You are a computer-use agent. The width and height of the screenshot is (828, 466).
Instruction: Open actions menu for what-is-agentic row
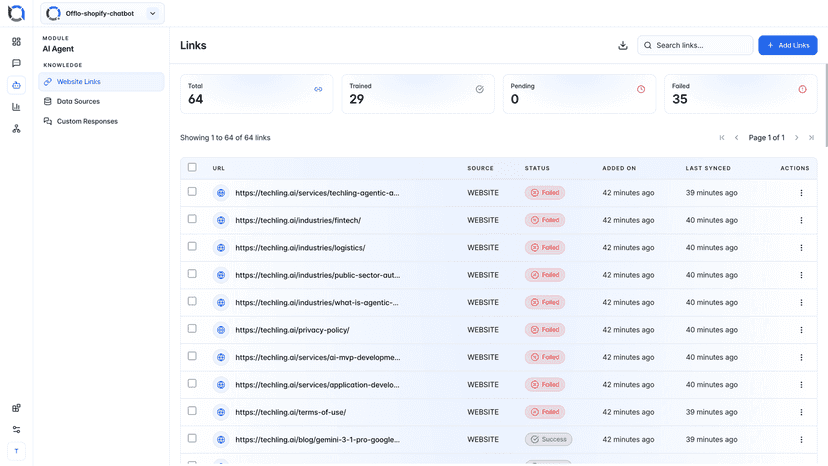[x=801, y=303]
